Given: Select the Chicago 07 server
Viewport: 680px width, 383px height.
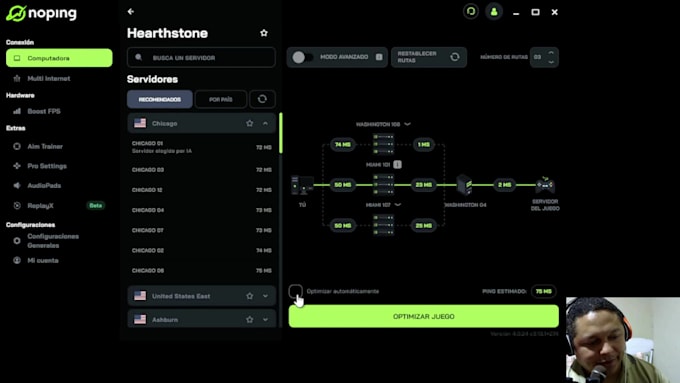Looking at the screenshot, I should (x=202, y=230).
